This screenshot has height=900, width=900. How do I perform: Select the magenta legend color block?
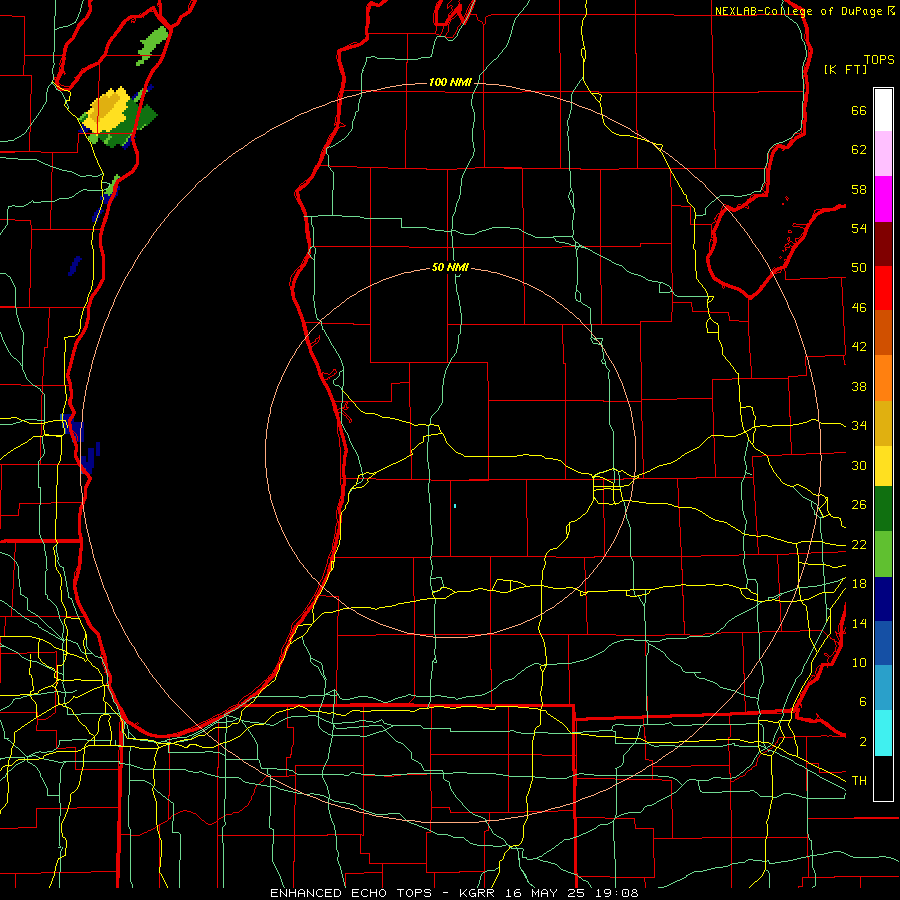click(x=883, y=199)
